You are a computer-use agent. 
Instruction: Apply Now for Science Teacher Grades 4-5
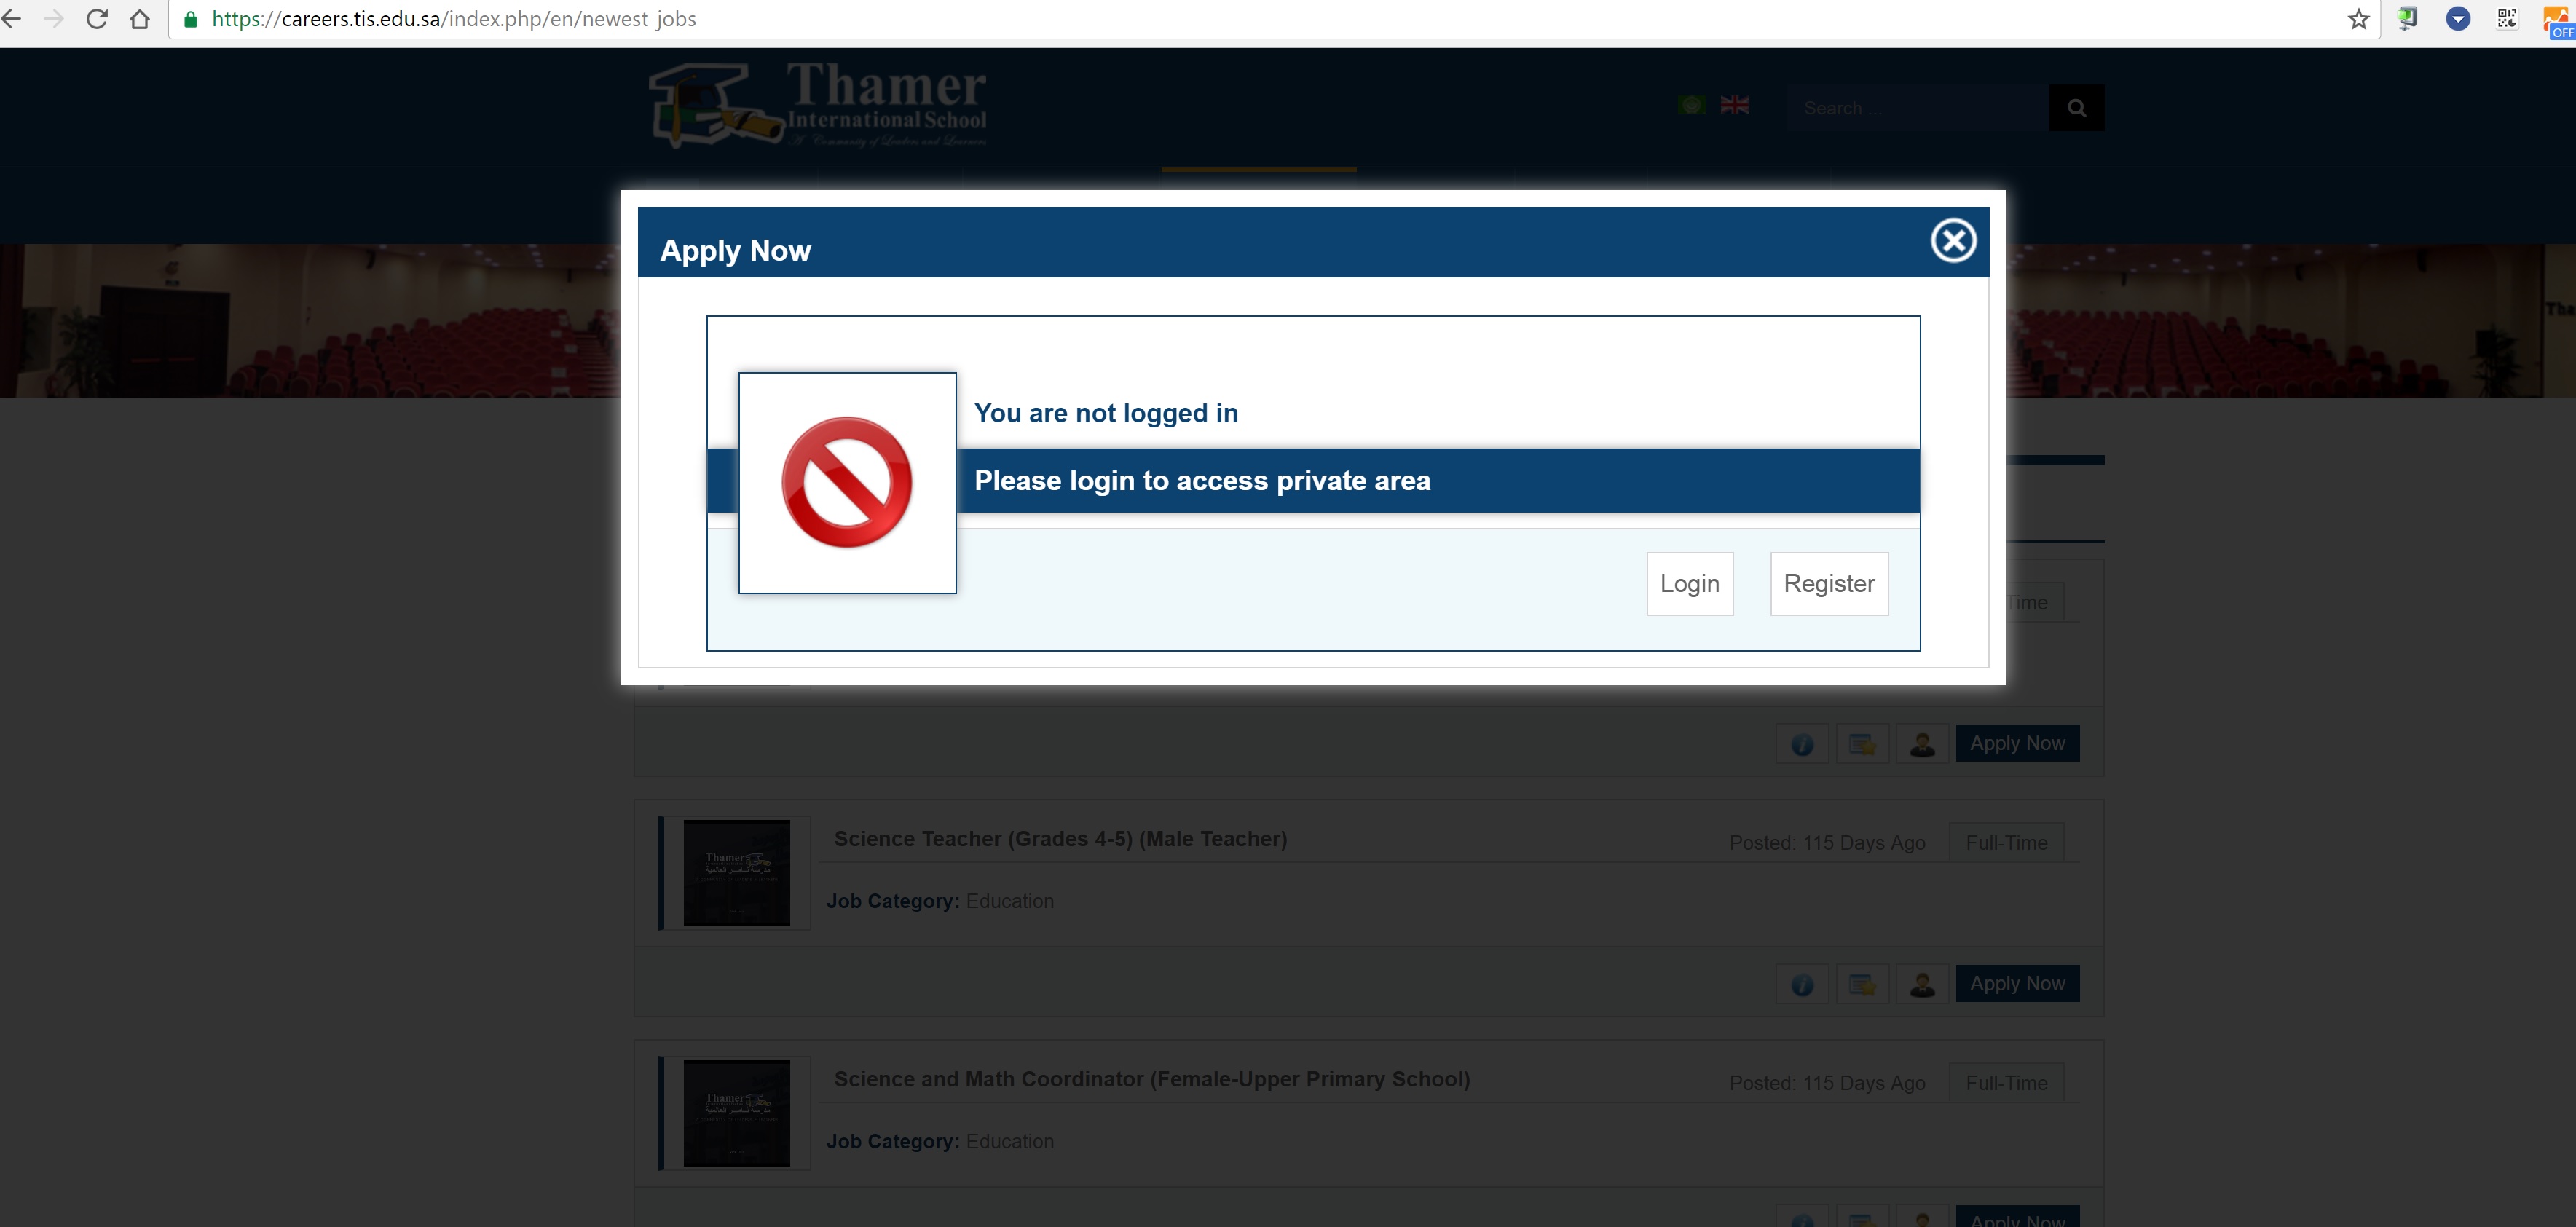click(x=2017, y=983)
